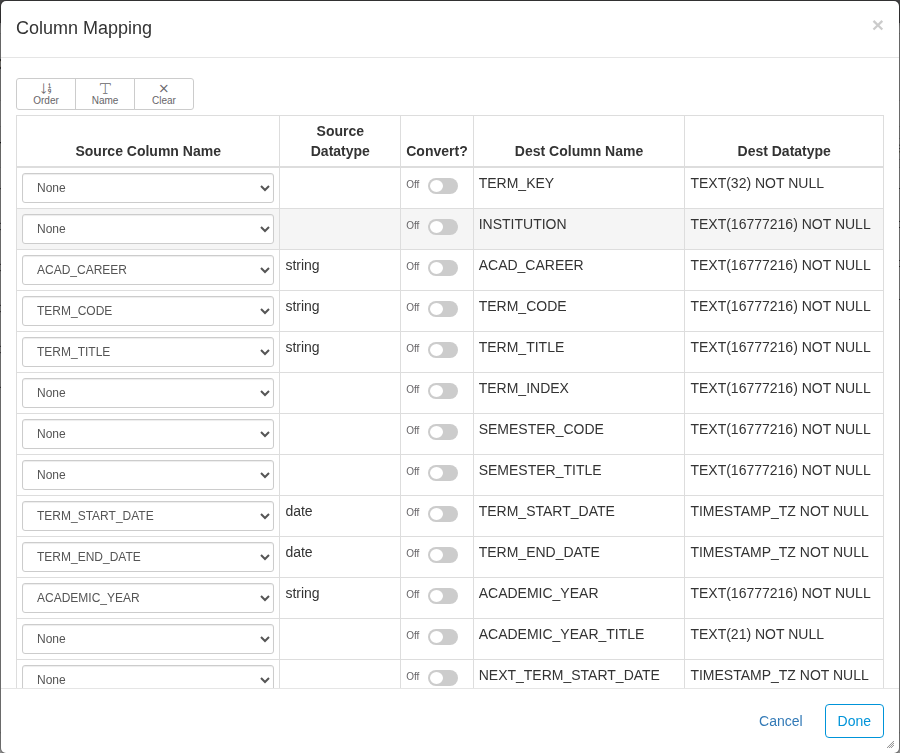Enable Convert for ACAD_CAREER row

coord(443,268)
